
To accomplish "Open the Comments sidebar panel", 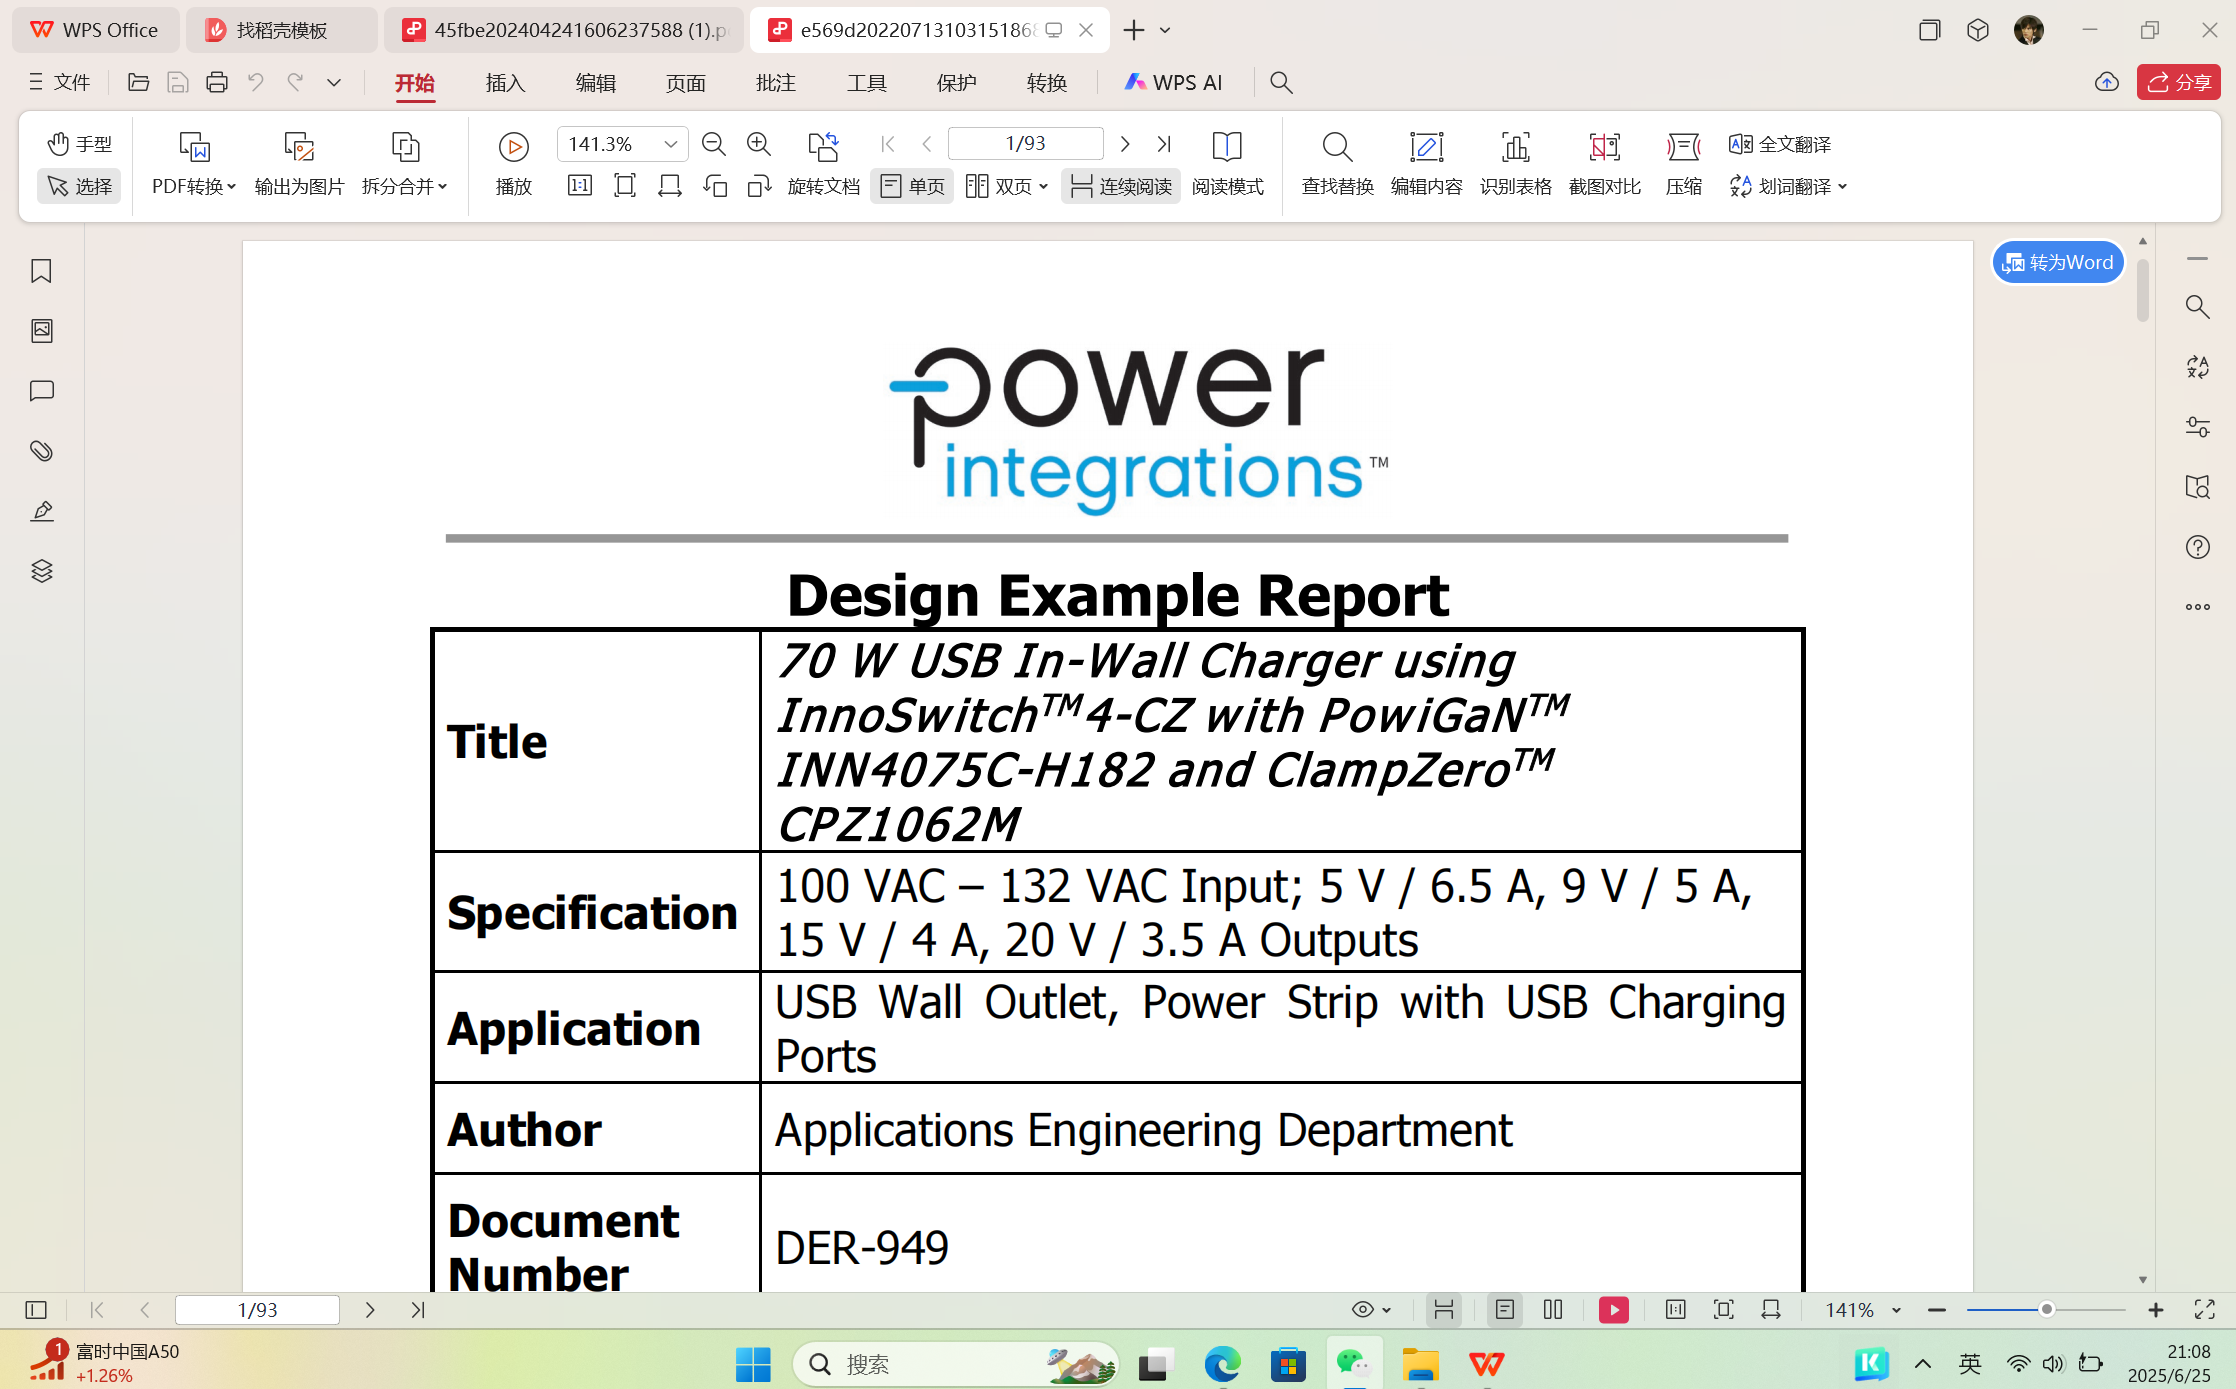I will click(x=41, y=391).
